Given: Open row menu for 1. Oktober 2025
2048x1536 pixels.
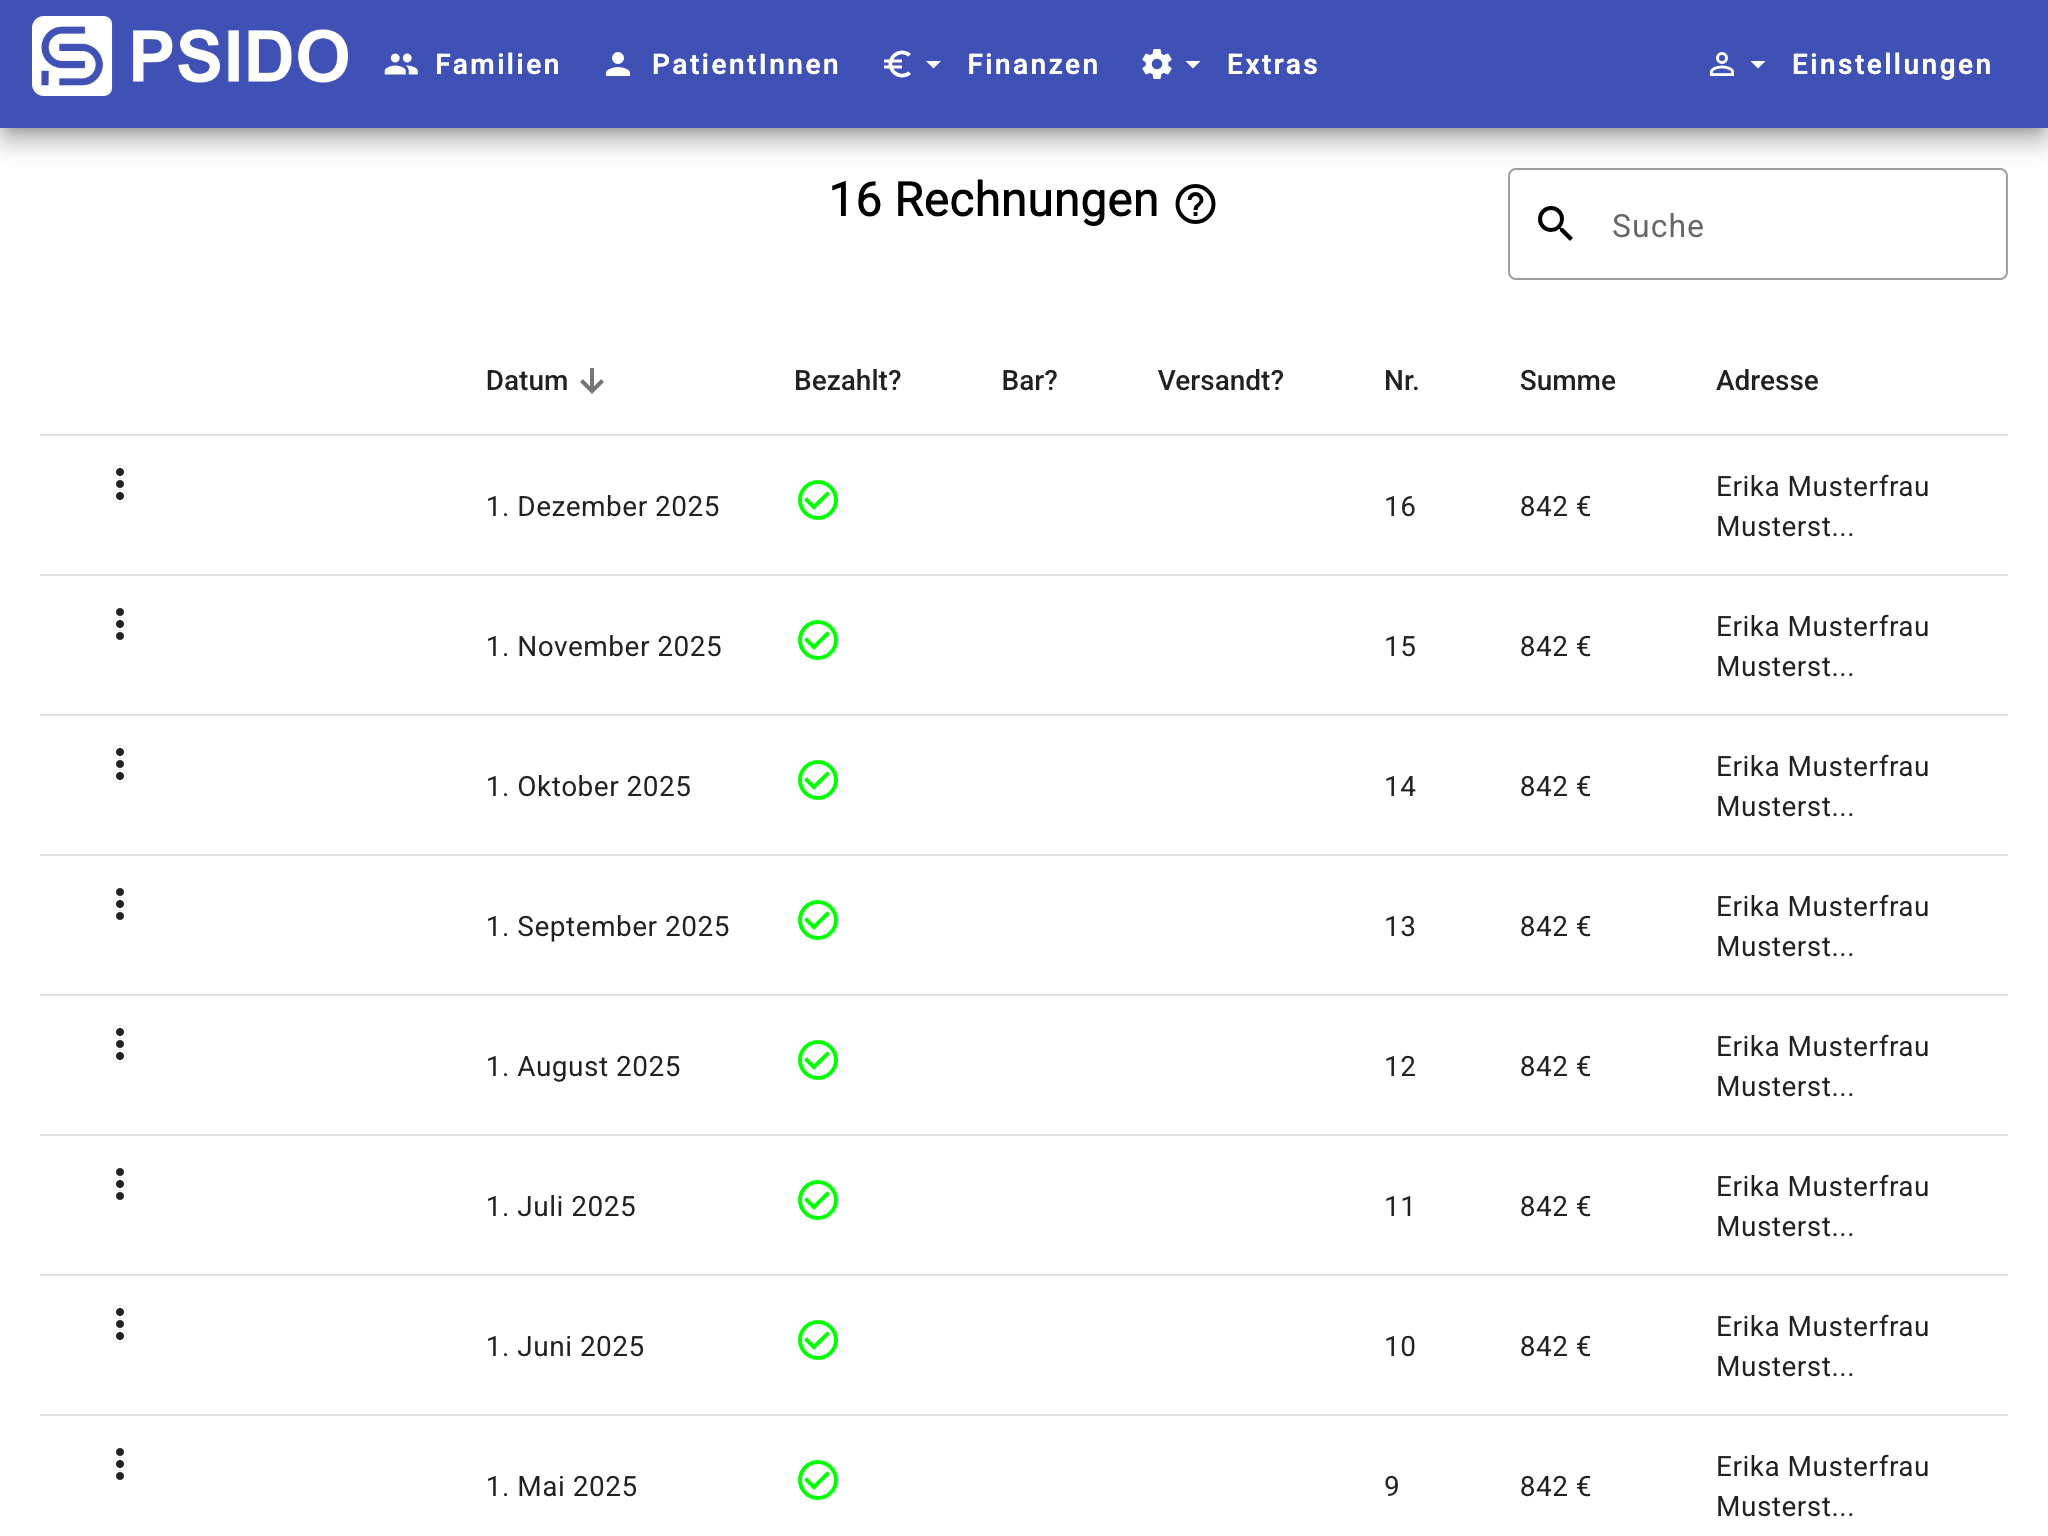Looking at the screenshot, I should (120, 764).
